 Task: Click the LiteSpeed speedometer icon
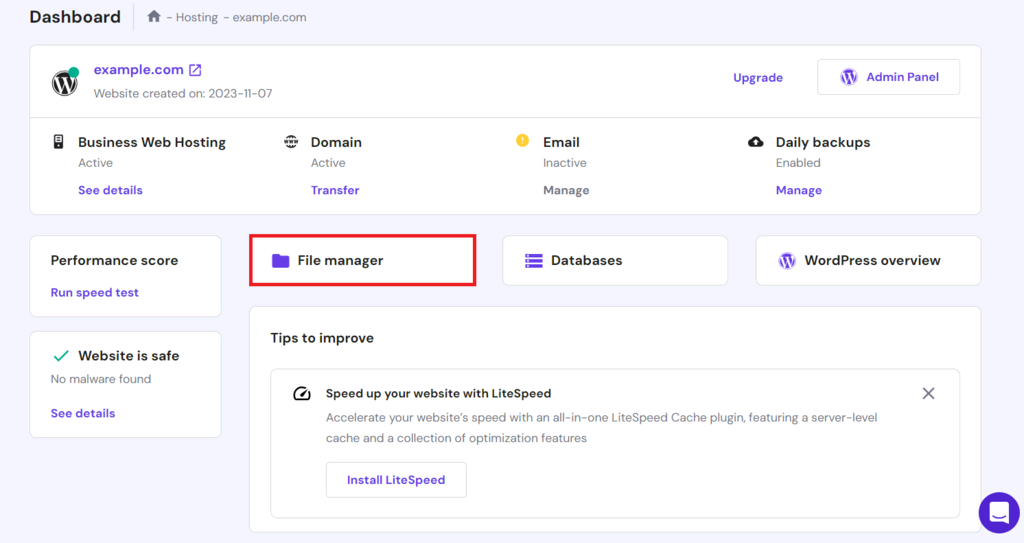pyautogui.click(x=302, y=394)
